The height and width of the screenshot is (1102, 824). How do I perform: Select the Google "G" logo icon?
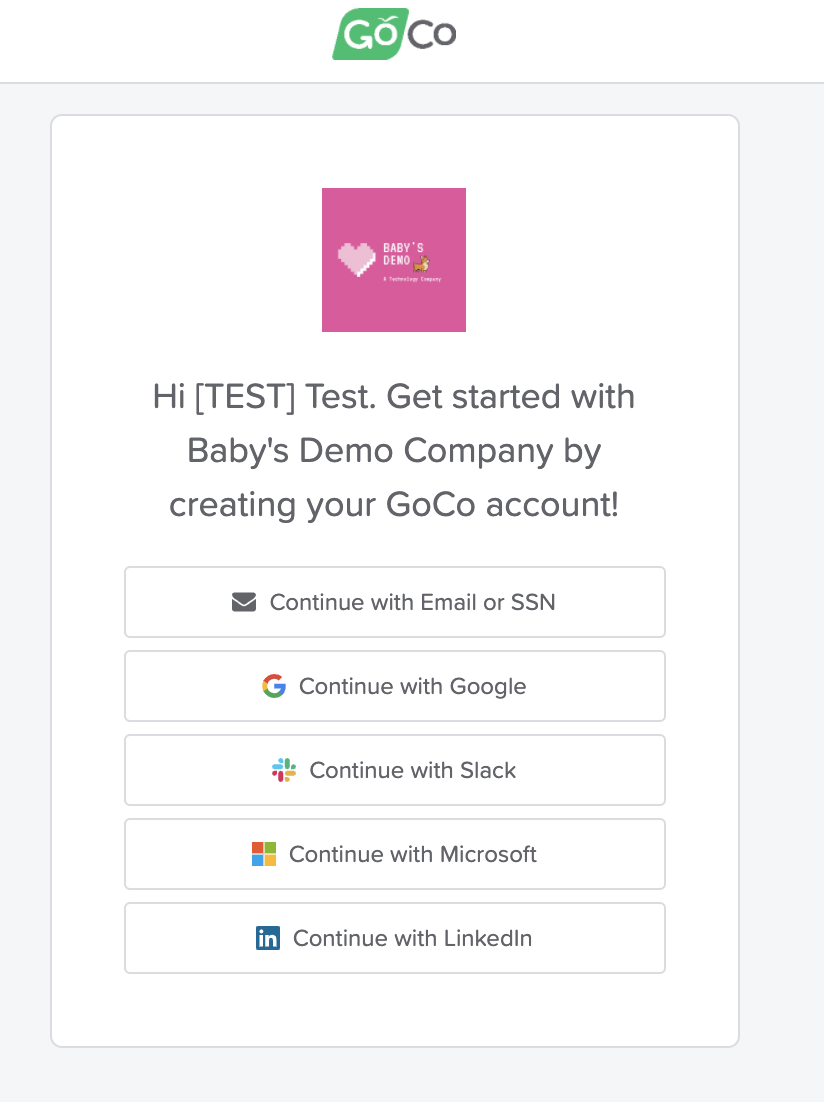[273, 686]
